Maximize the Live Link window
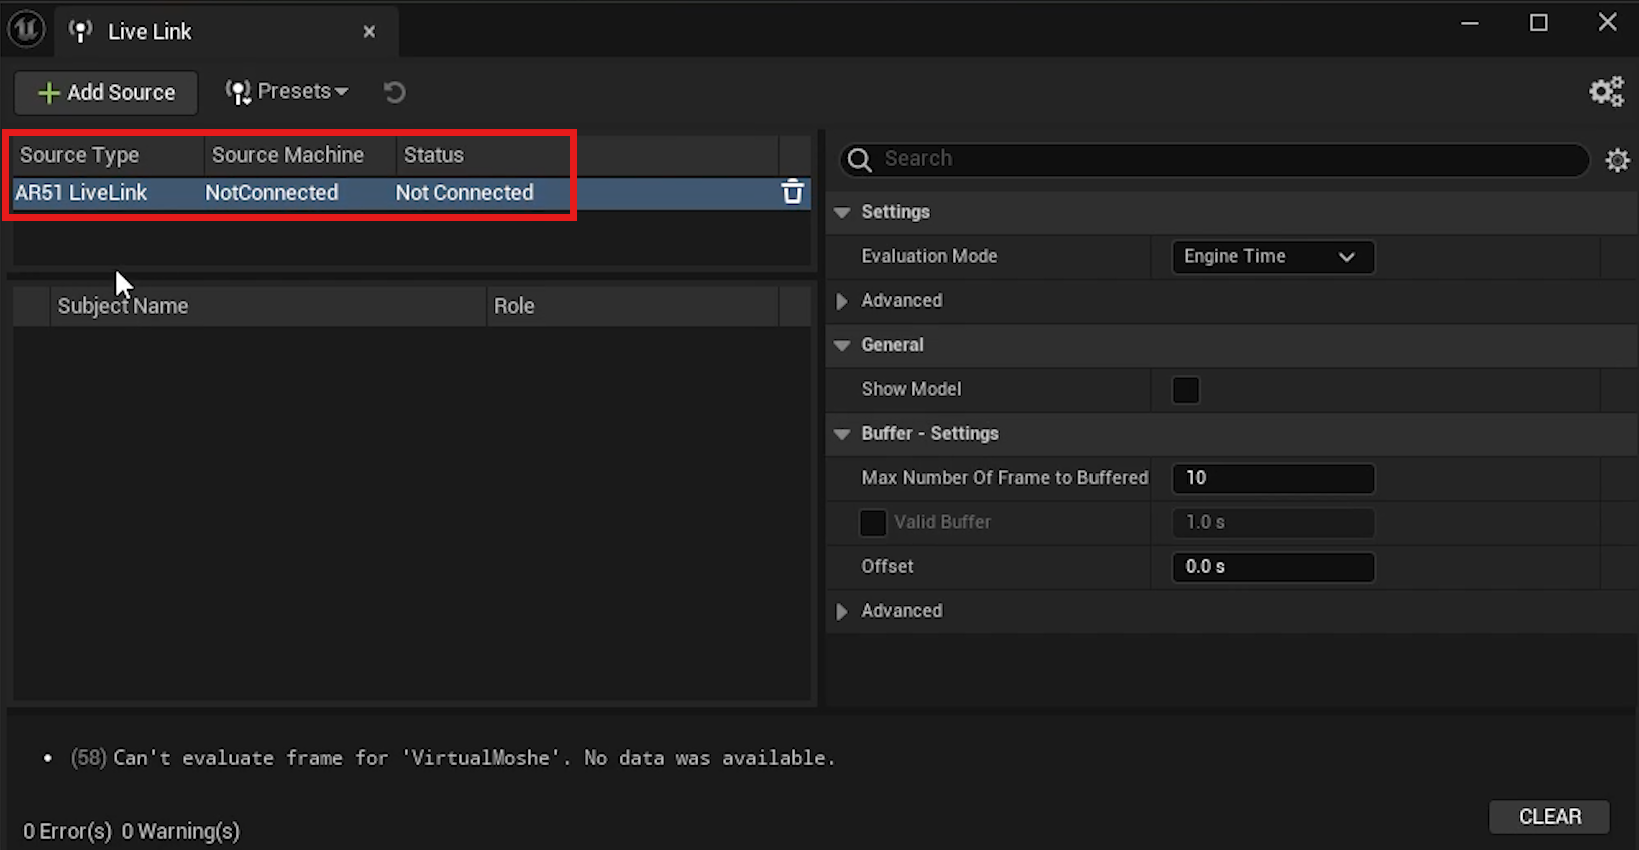This screenshot has height=850, width=1639. 1539,23
